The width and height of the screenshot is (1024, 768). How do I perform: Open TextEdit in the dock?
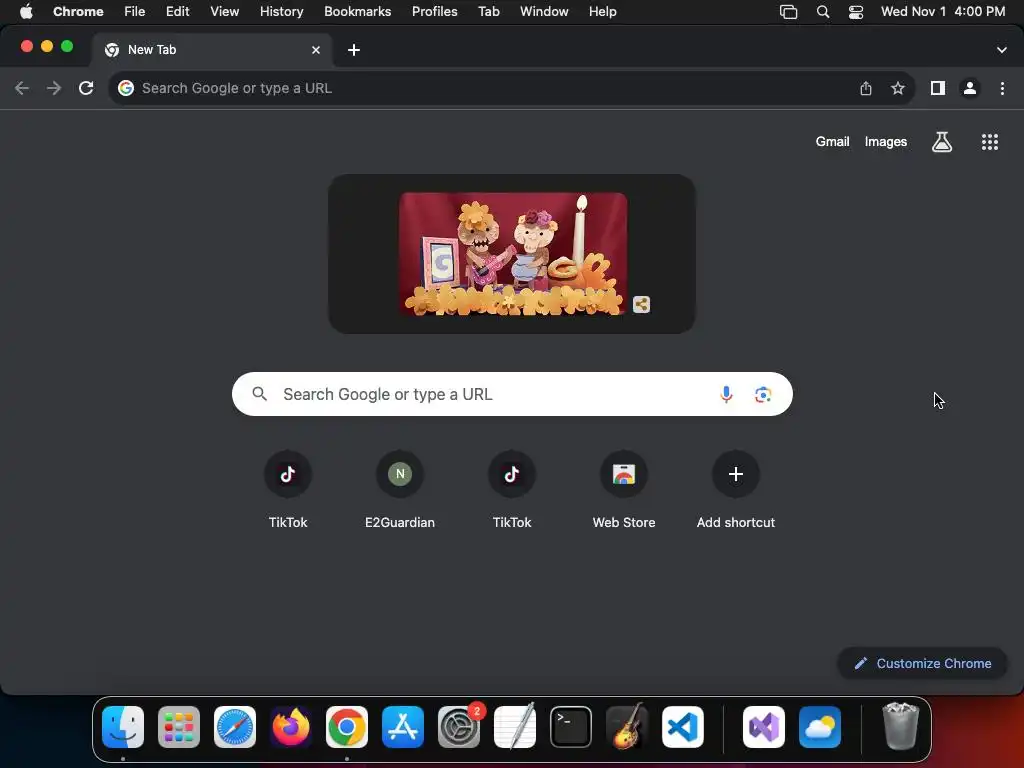pos(515,727)
